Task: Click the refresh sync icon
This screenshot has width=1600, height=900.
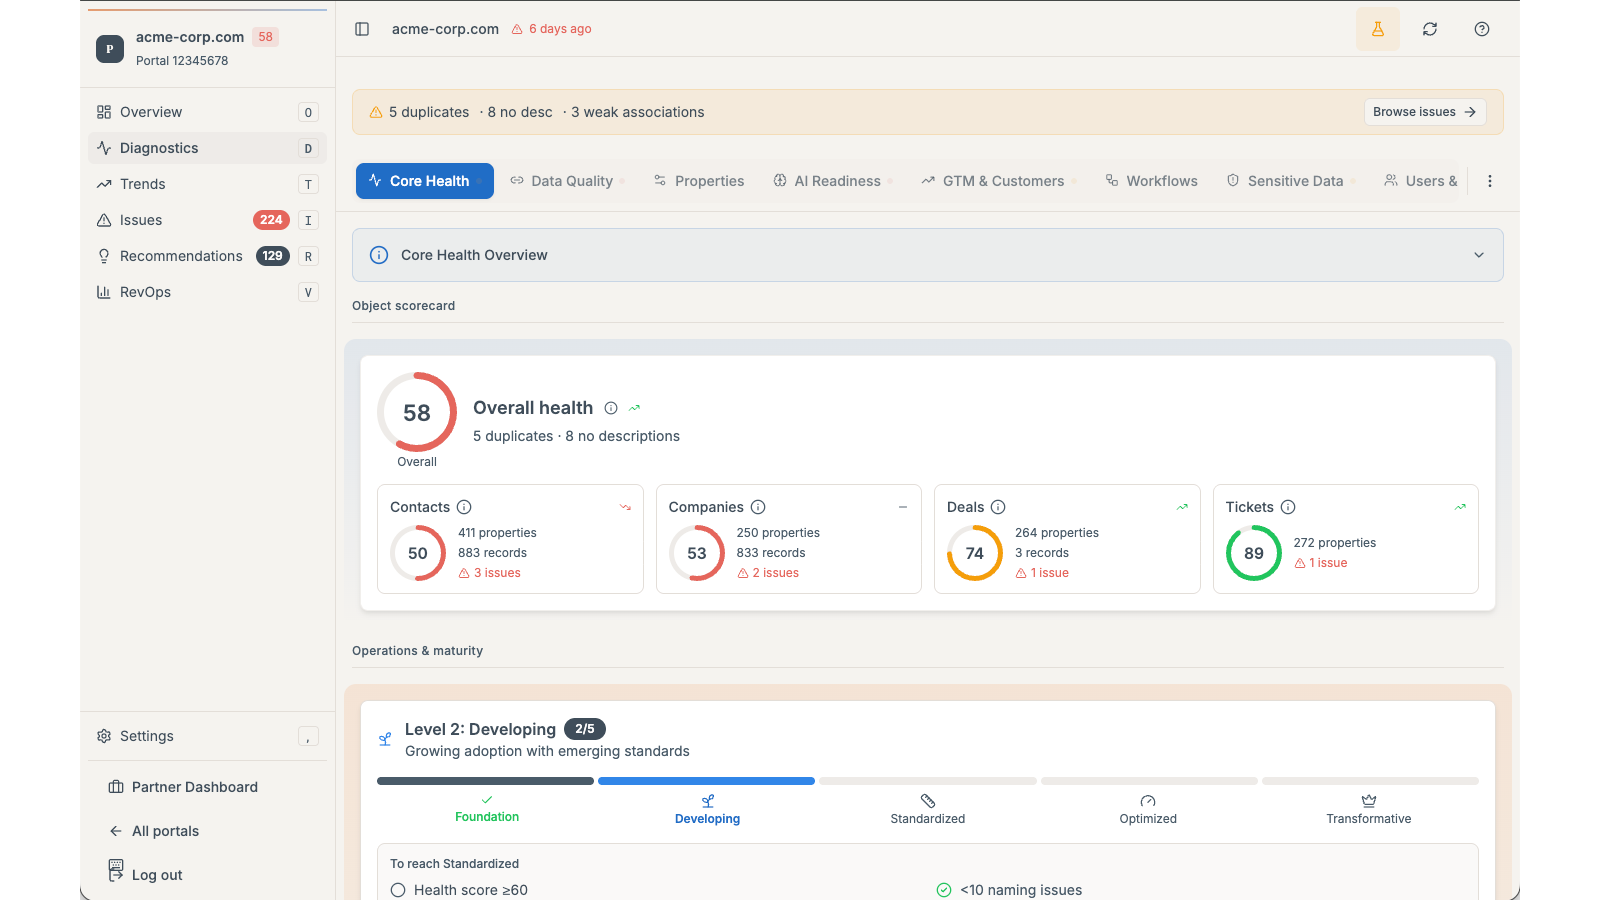Action: pyautogui.click(x=1430, y=29)
